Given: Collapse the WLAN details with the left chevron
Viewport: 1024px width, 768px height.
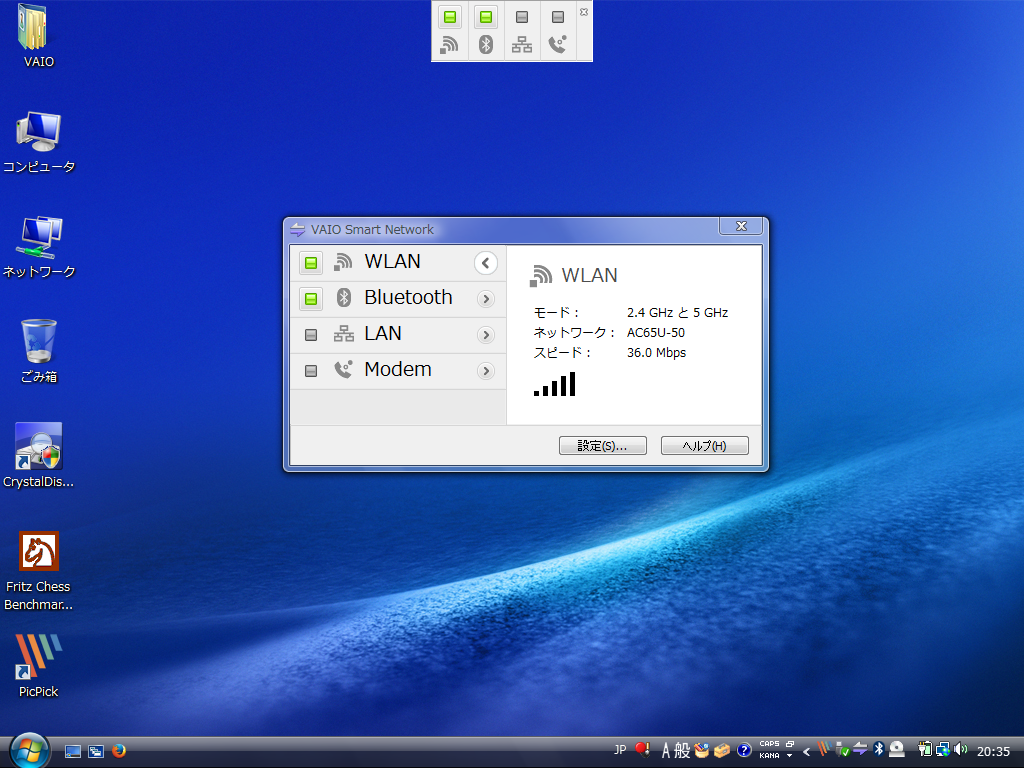Looking at the screenshot, I should (x=485, y=263).
